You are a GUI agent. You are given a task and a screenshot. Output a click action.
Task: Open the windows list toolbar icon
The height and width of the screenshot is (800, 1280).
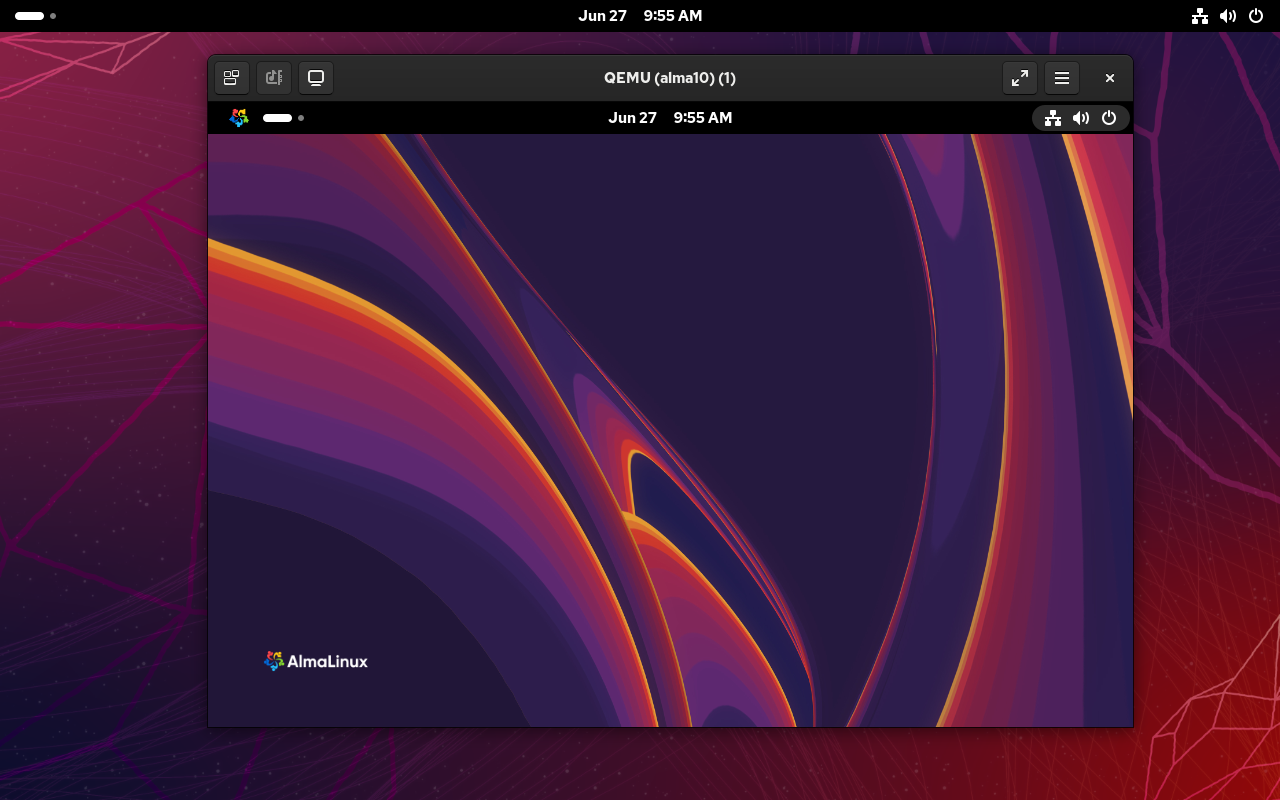[232, 78]
